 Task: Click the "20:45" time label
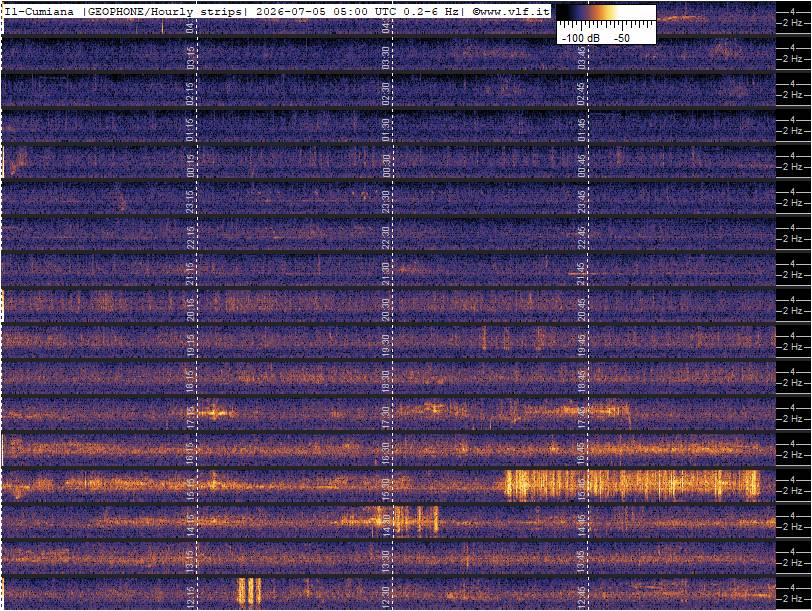tap(582, 310)
